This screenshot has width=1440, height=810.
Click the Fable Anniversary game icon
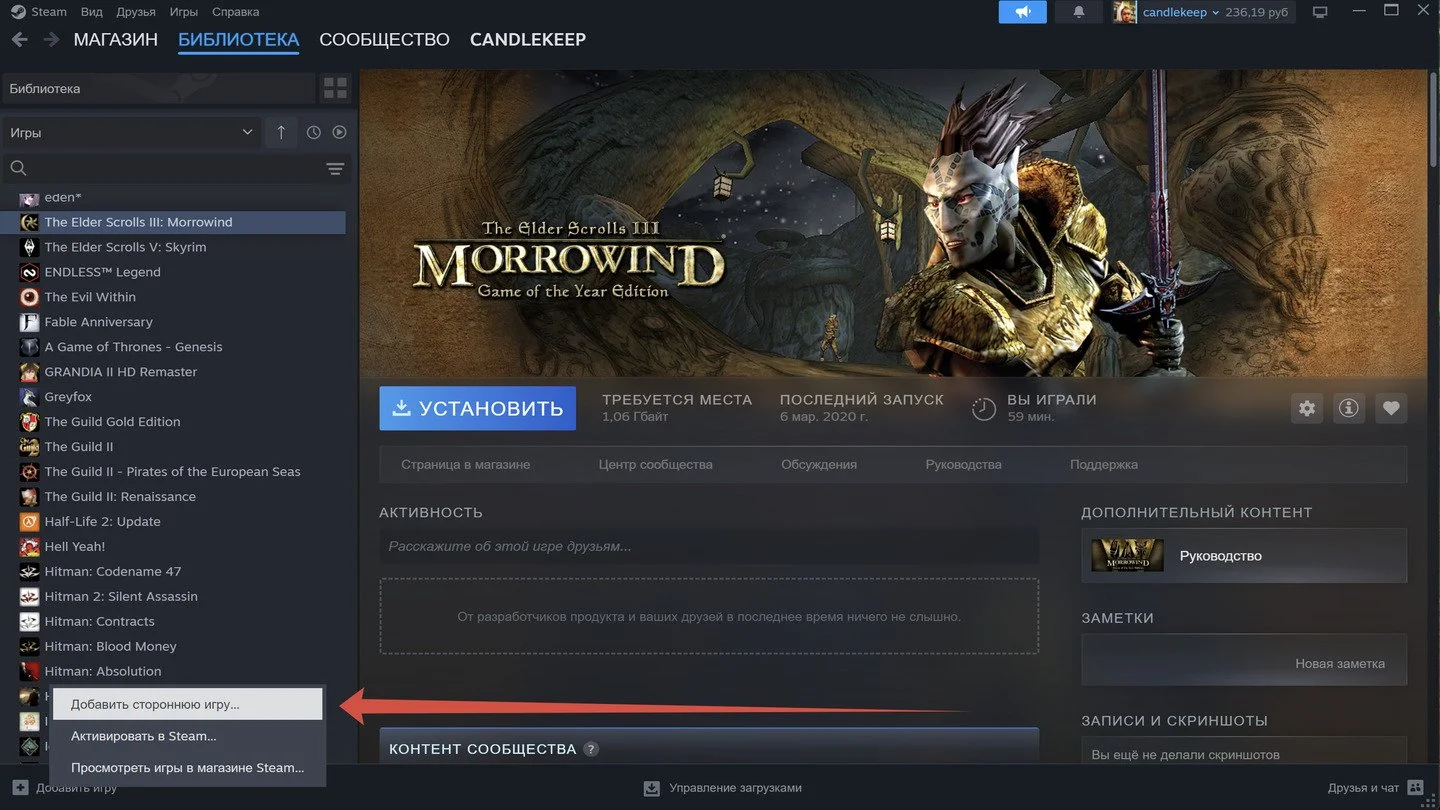point(29,322)
